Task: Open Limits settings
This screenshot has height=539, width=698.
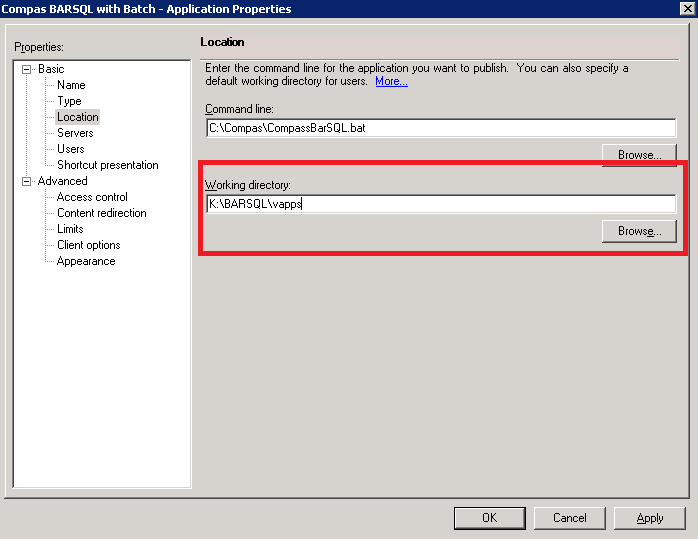Action: click(x=70, y=229)
